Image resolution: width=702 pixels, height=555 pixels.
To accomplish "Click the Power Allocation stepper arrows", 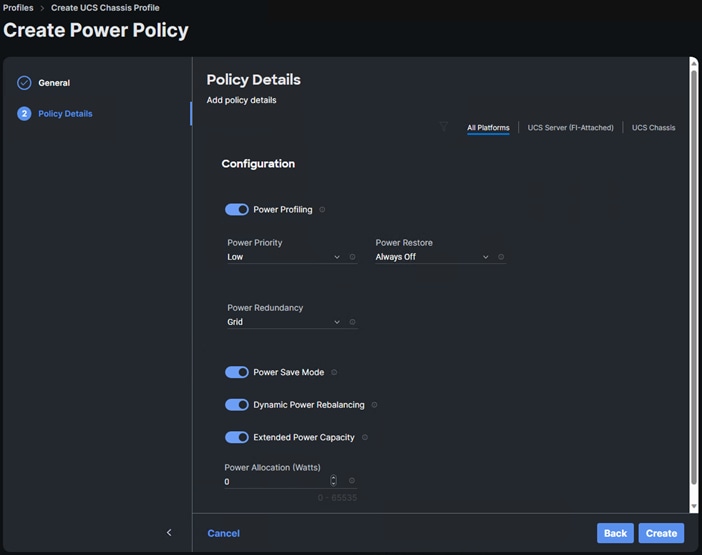I will tap(333, 481).
